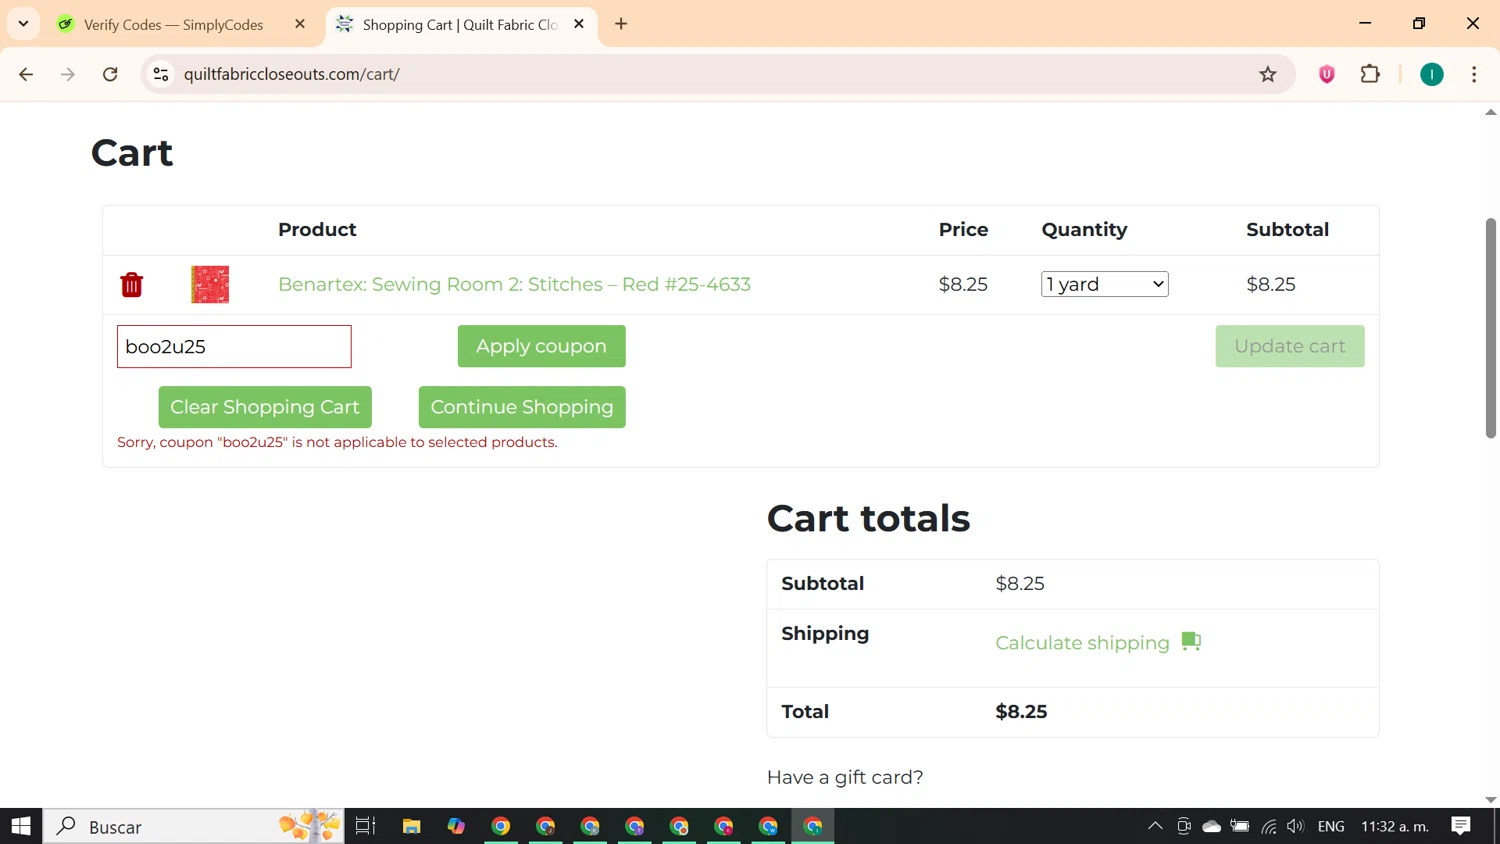
Task: Click Continue Shopping button
Action: pos(522,407)
